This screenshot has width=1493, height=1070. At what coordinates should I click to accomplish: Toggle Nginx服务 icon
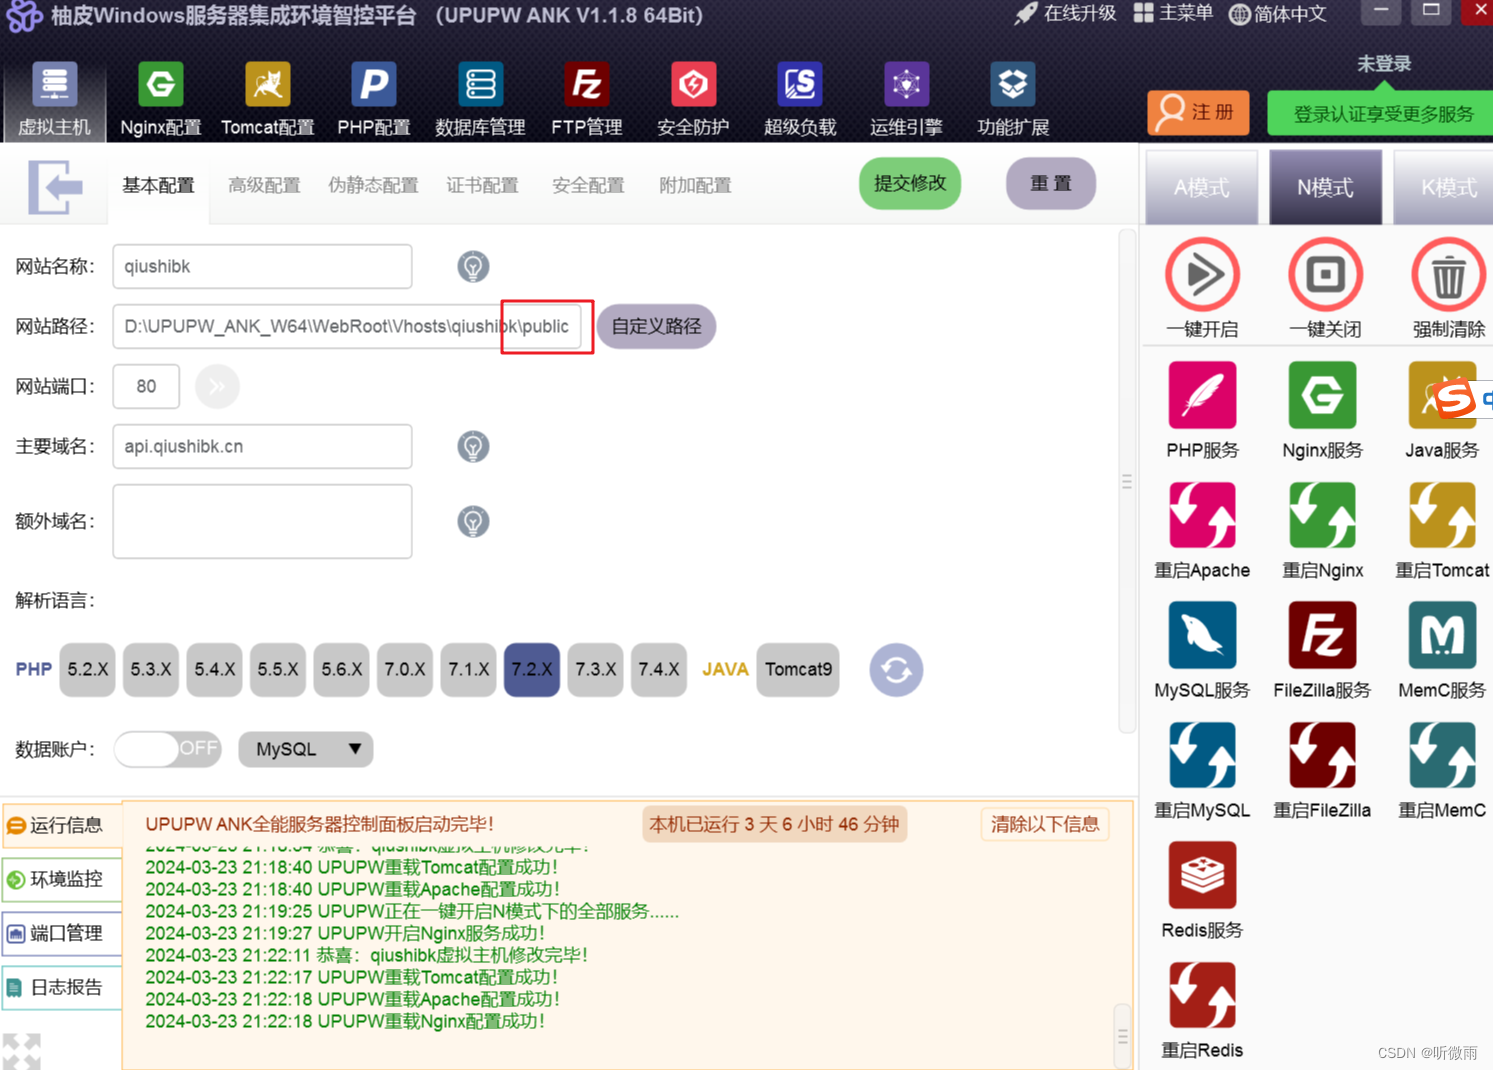(1322, 395)
